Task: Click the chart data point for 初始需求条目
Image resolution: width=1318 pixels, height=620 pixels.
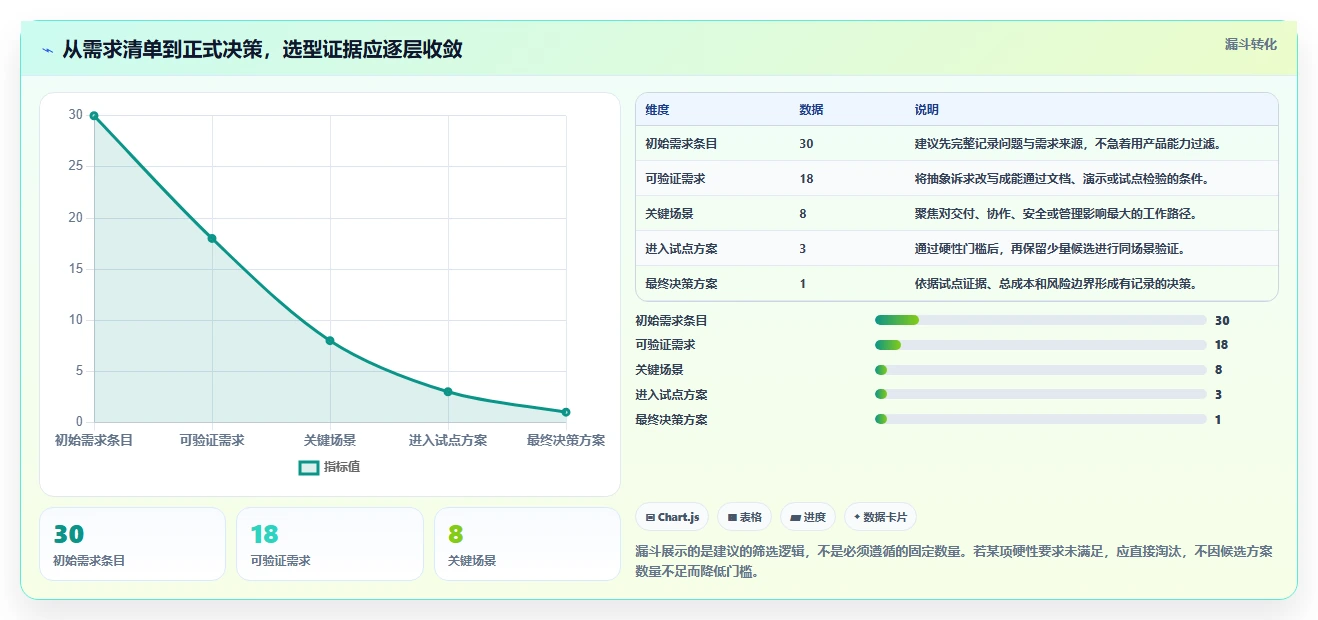Action: (94, 116)
